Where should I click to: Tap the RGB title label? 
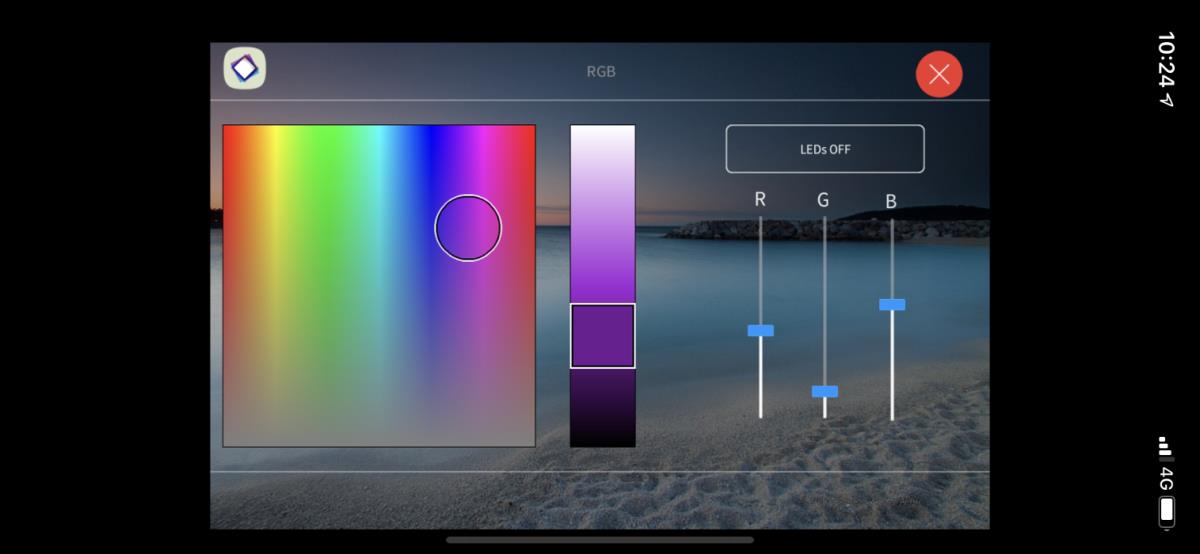600,72
